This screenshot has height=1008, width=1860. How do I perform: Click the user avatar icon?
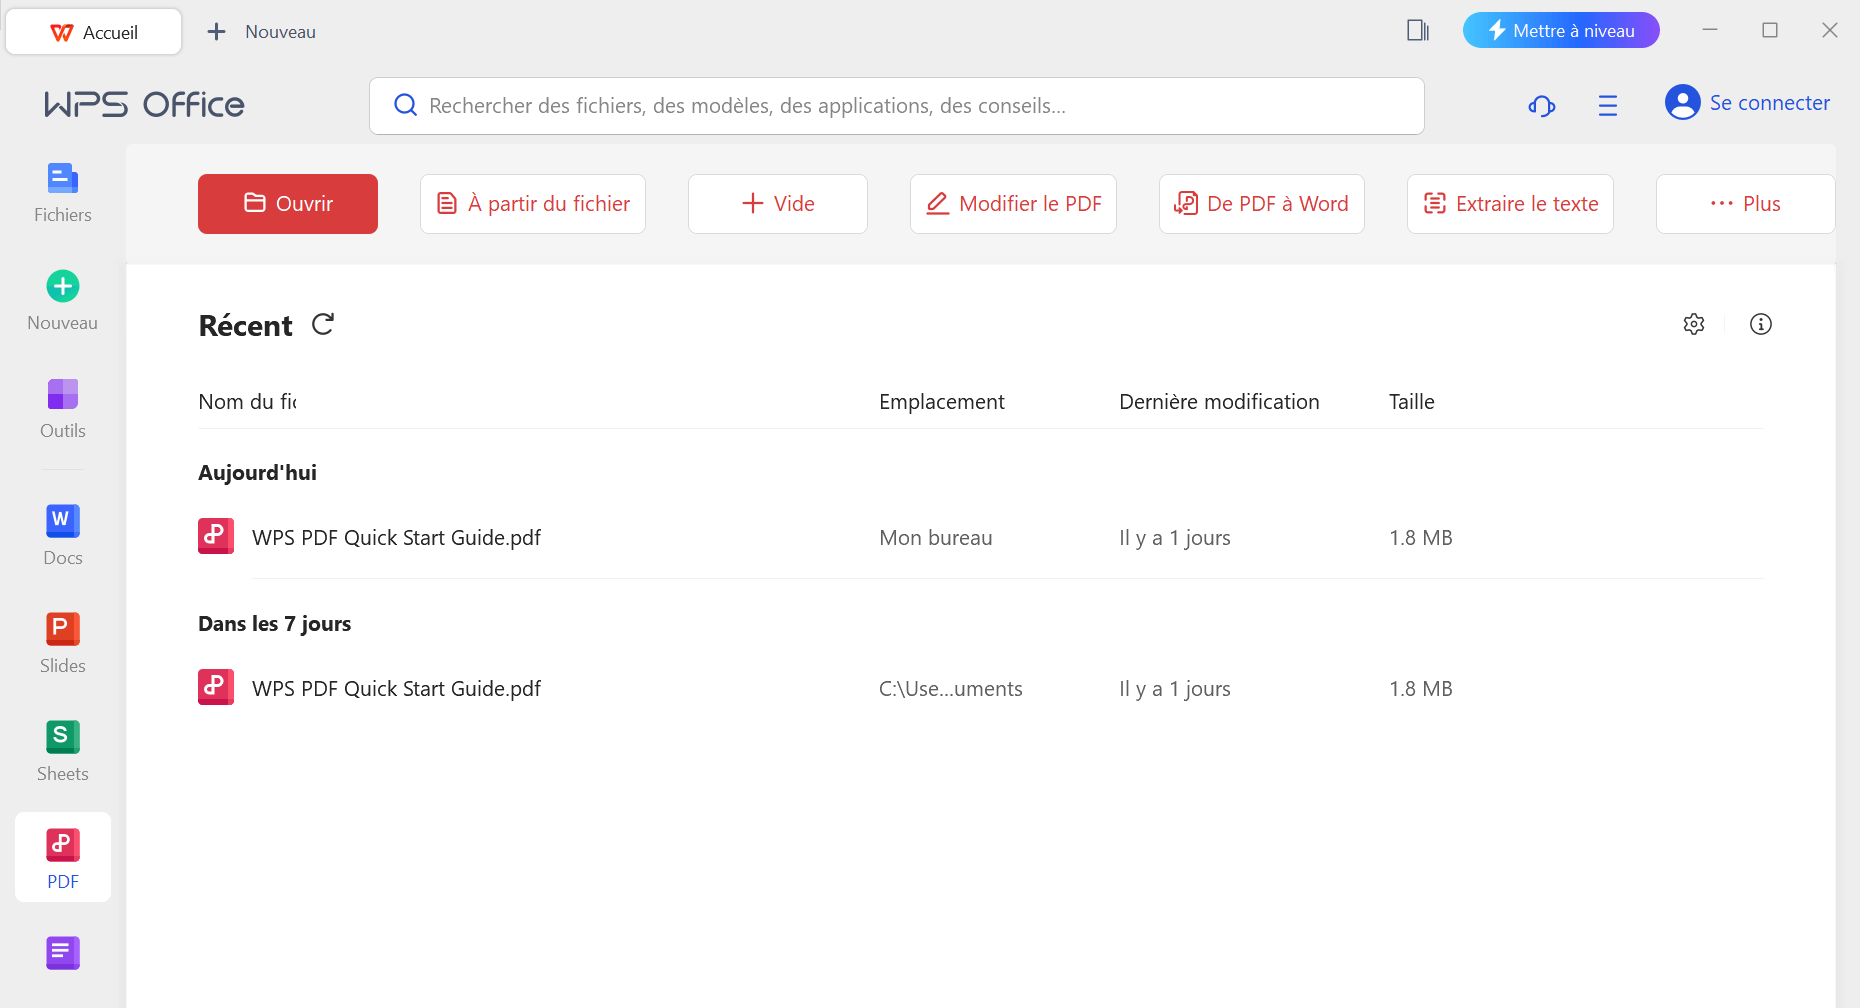point(1682,102)
